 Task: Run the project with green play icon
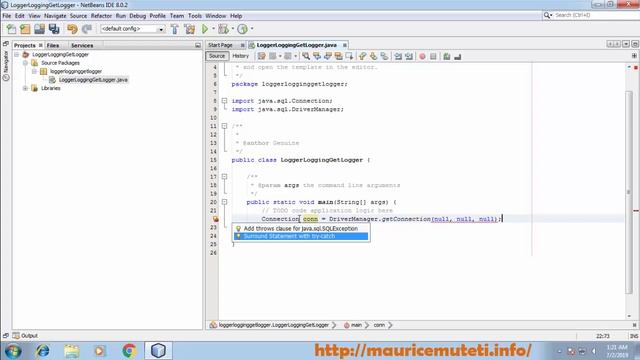click(205, 29)
